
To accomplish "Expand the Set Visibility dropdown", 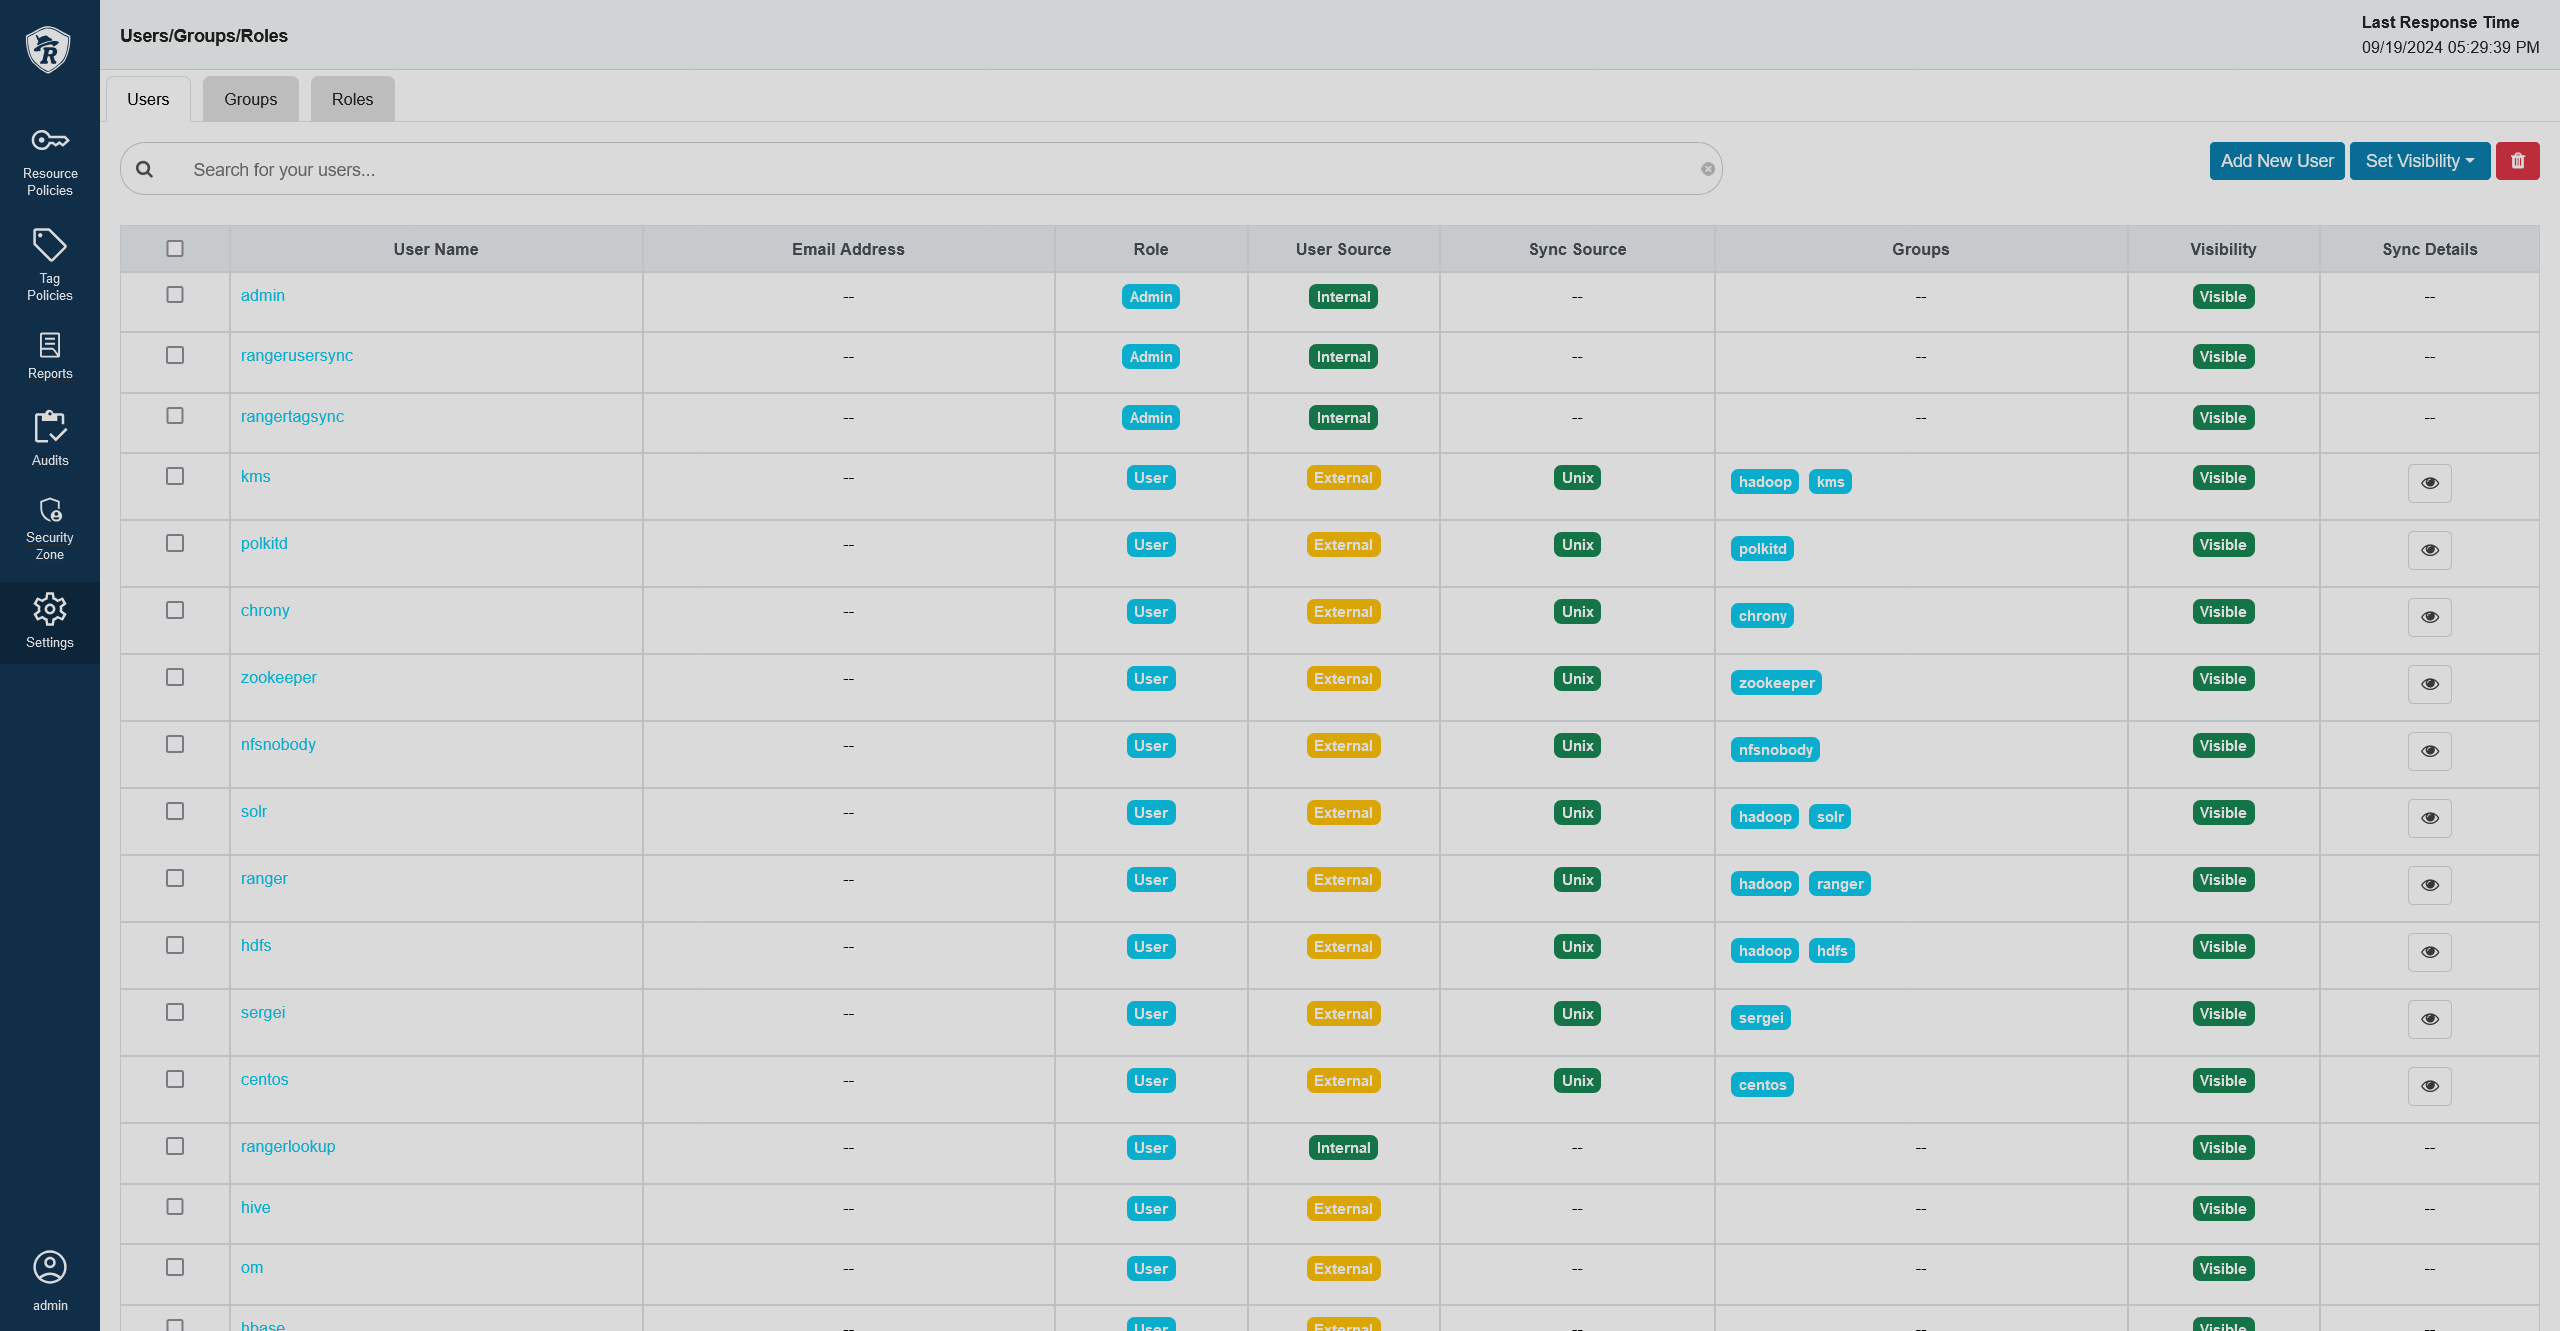I will click(x=2418, y=159).
